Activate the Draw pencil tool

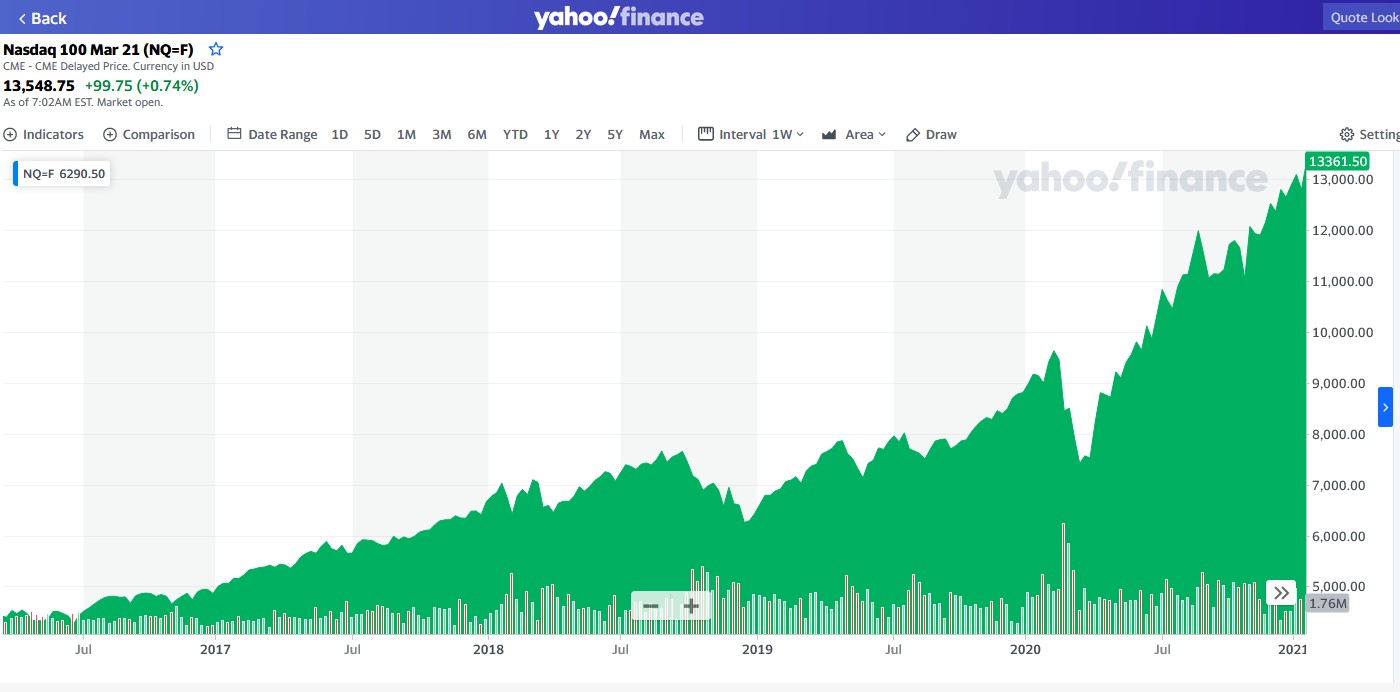pos(931,134)
